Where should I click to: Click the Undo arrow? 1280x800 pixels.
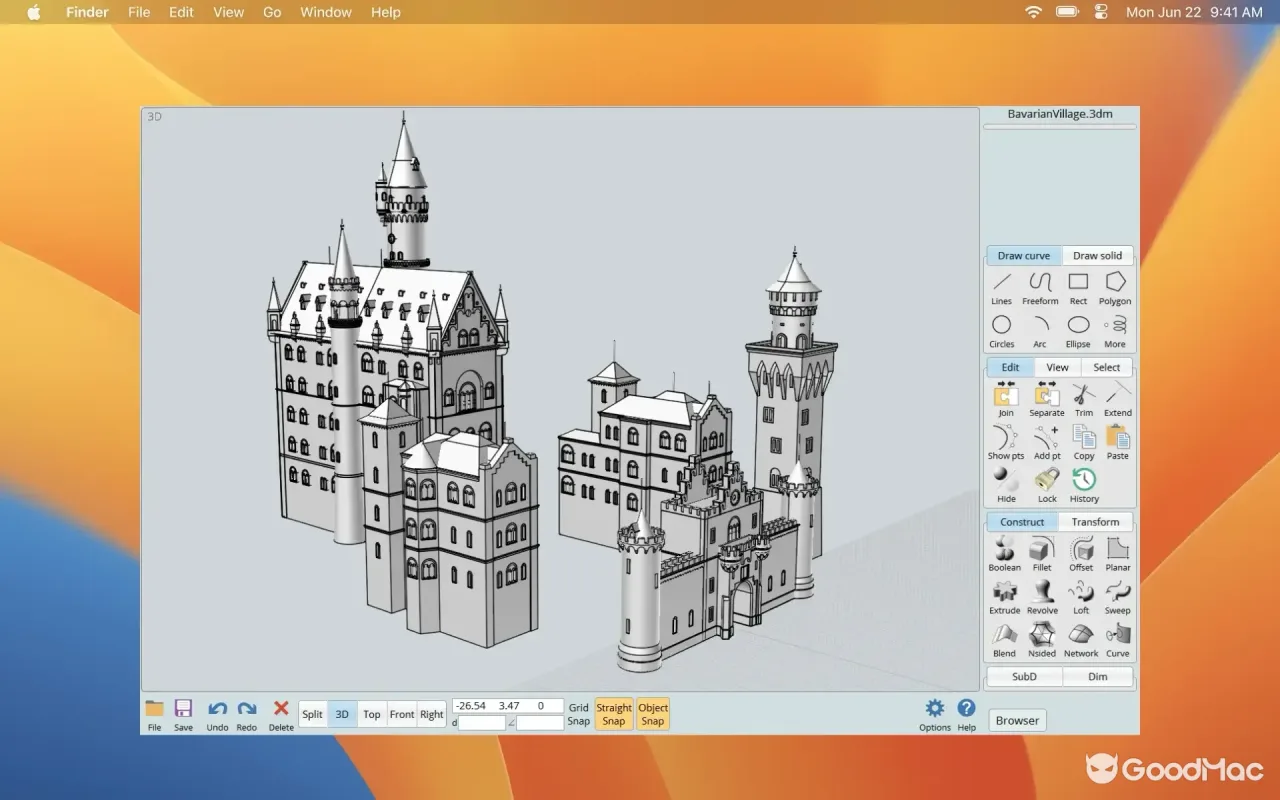click(217, 715)
